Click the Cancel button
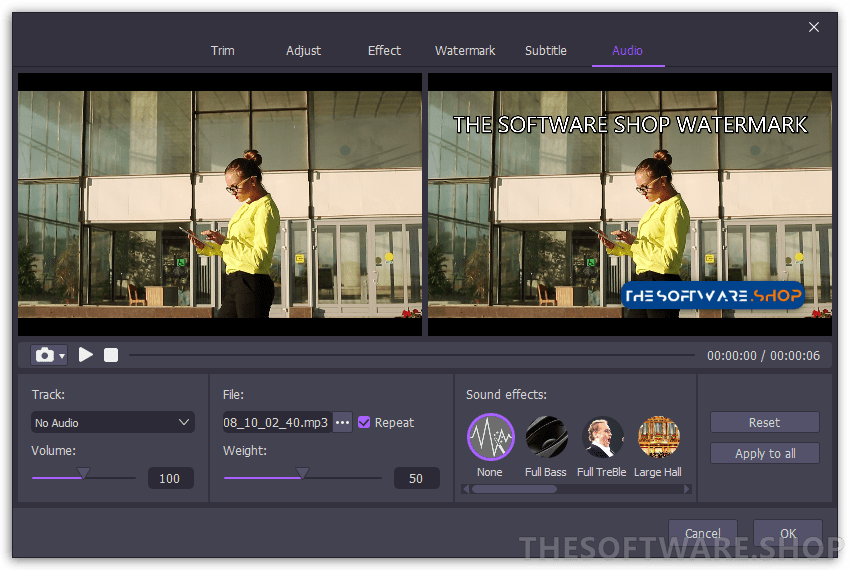Screen dimensions: 850x570 point(703,534)
